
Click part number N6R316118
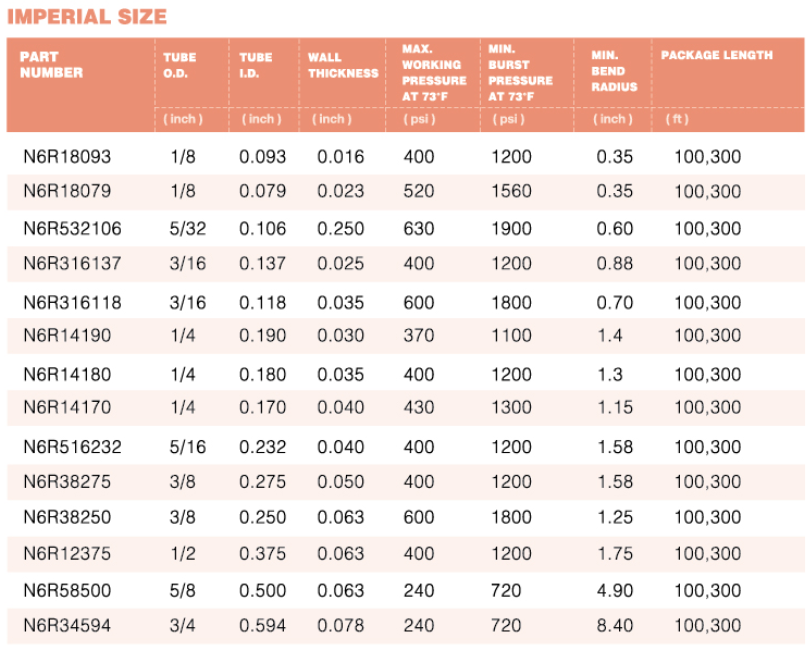coord(72,302)
